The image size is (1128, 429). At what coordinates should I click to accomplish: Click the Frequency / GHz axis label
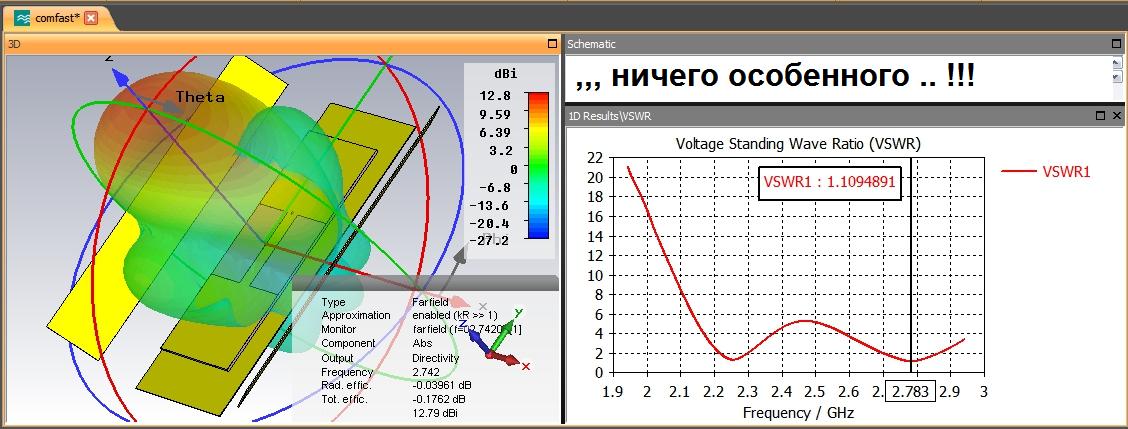coord(799,413)
